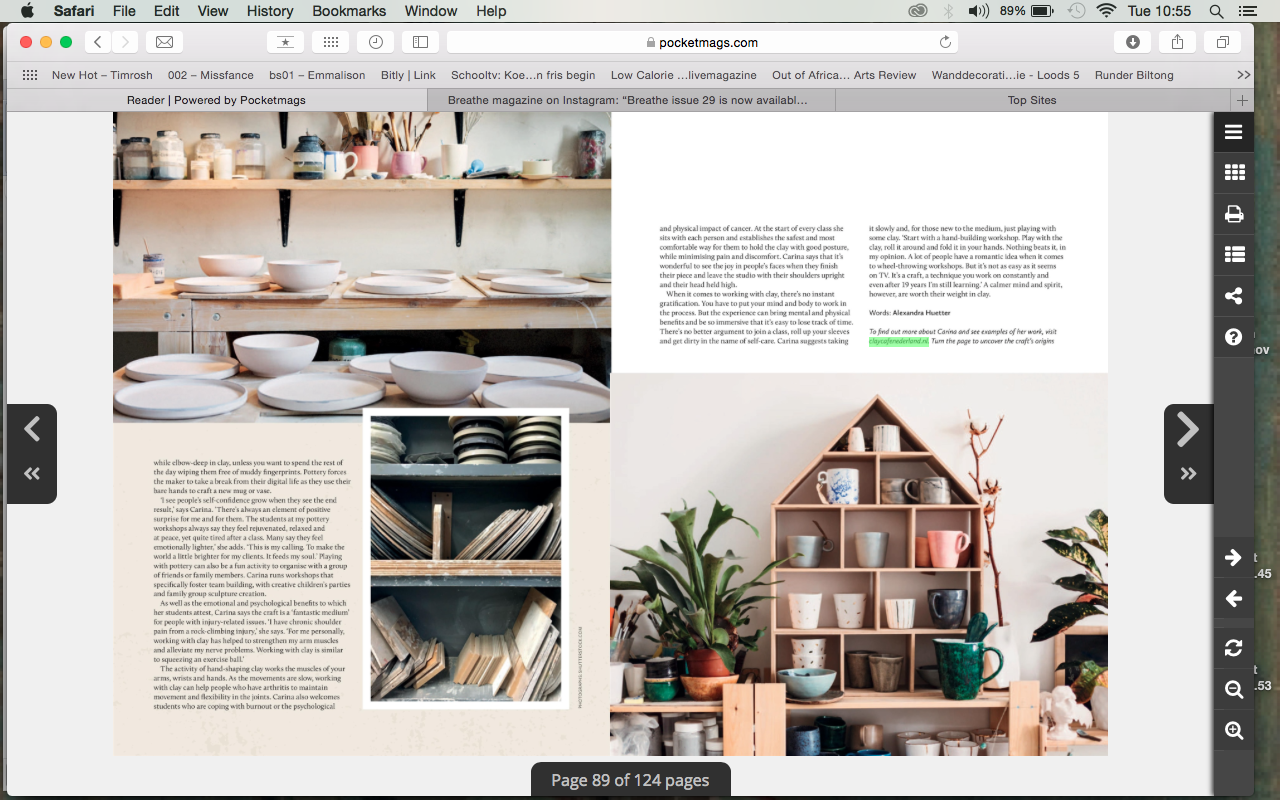Zoom out of the magazine page
This screenshot has height=800, width=1280.
pos(1234,689)
